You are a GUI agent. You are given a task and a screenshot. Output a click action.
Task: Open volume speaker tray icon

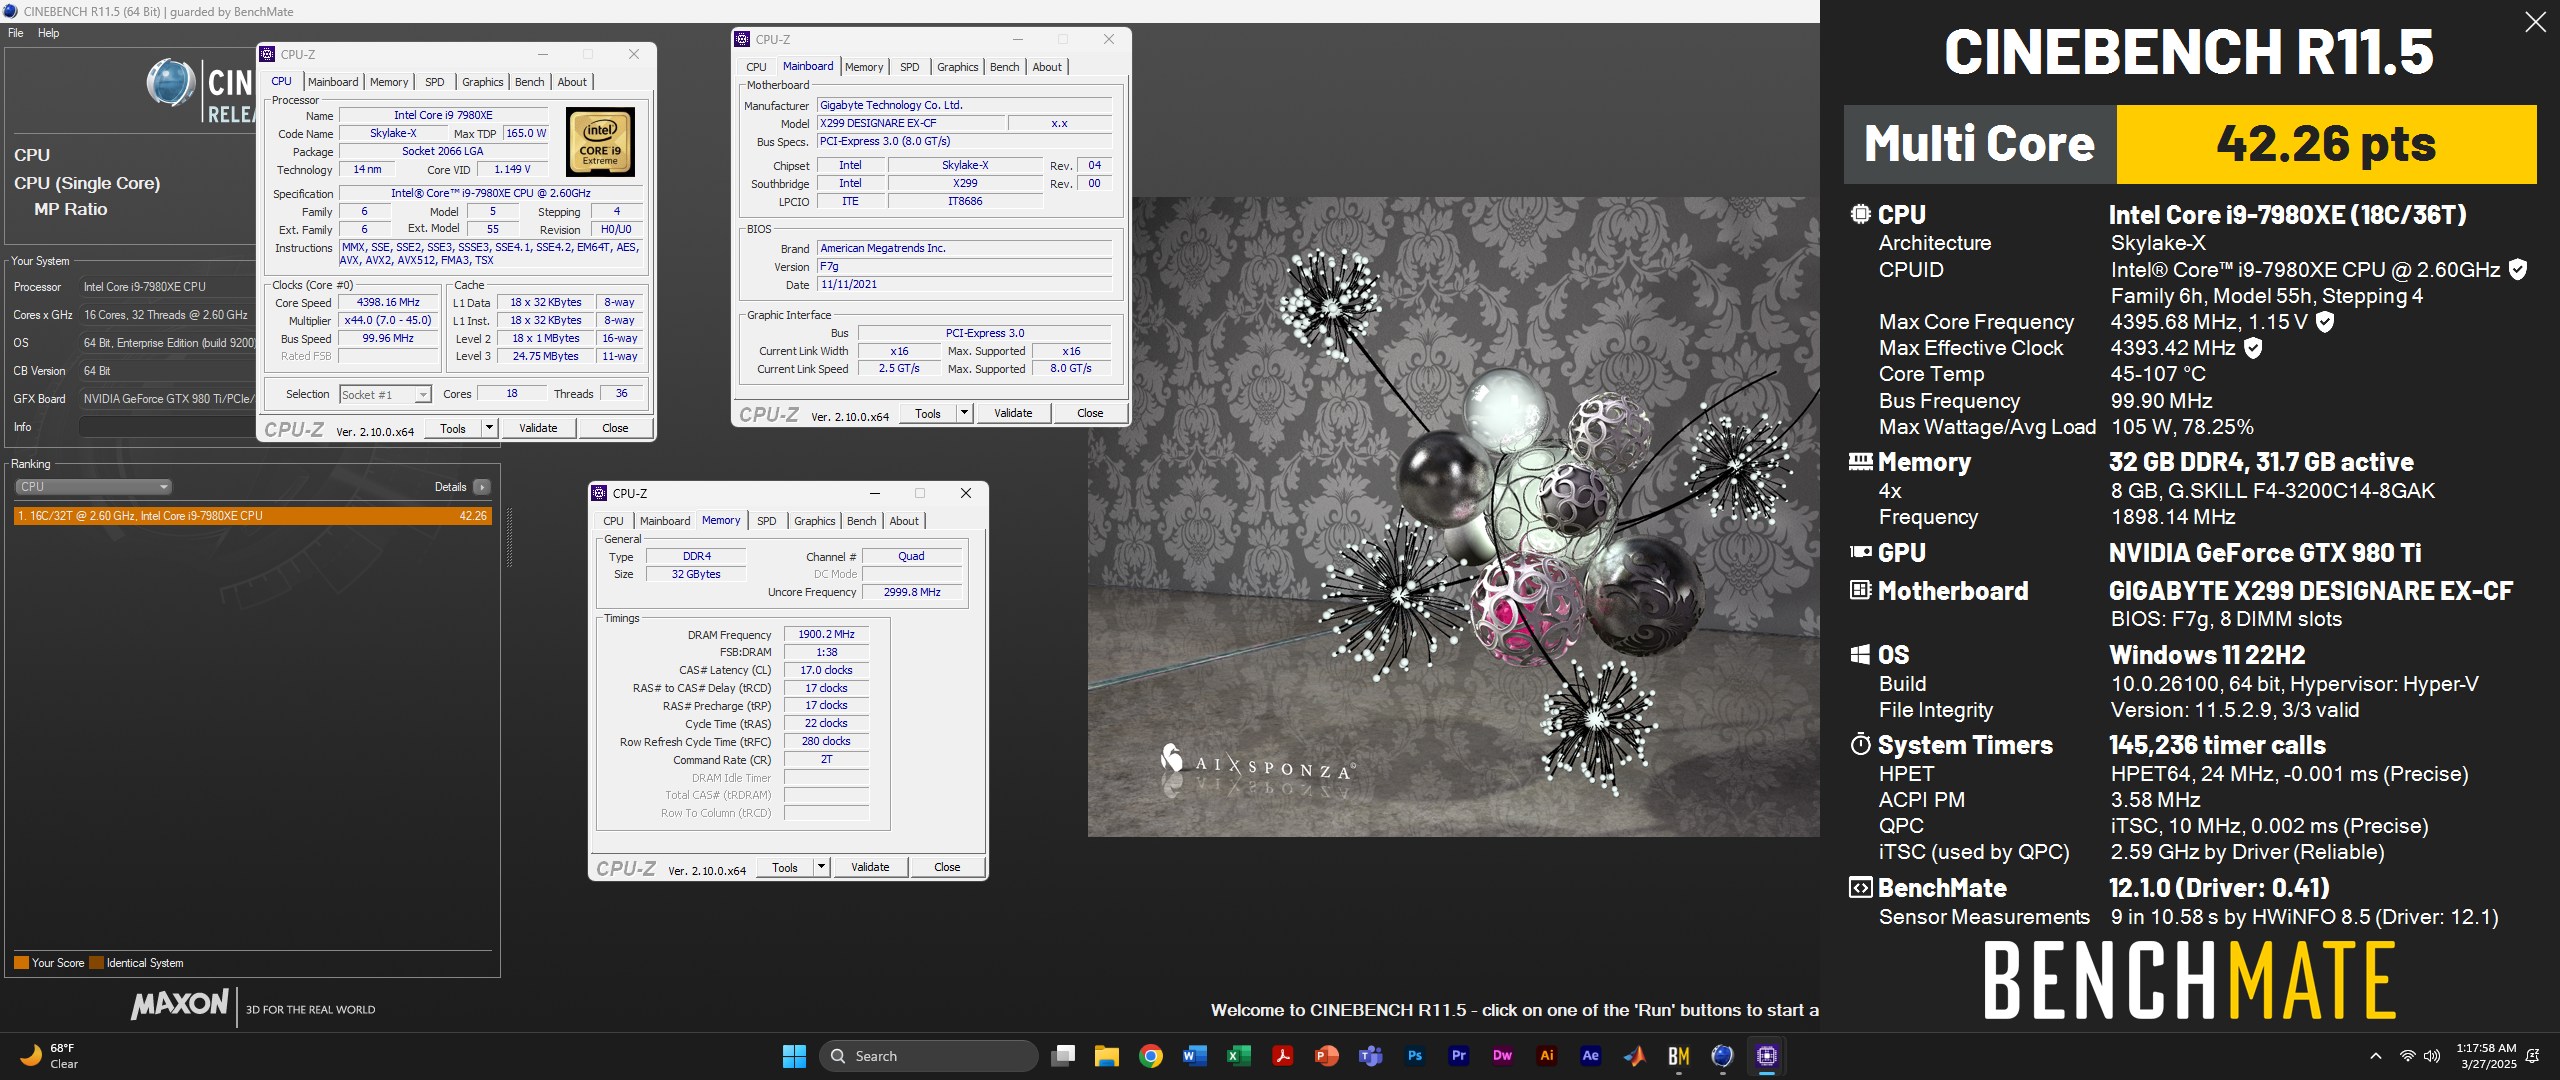click(x=2431, y=1056)
